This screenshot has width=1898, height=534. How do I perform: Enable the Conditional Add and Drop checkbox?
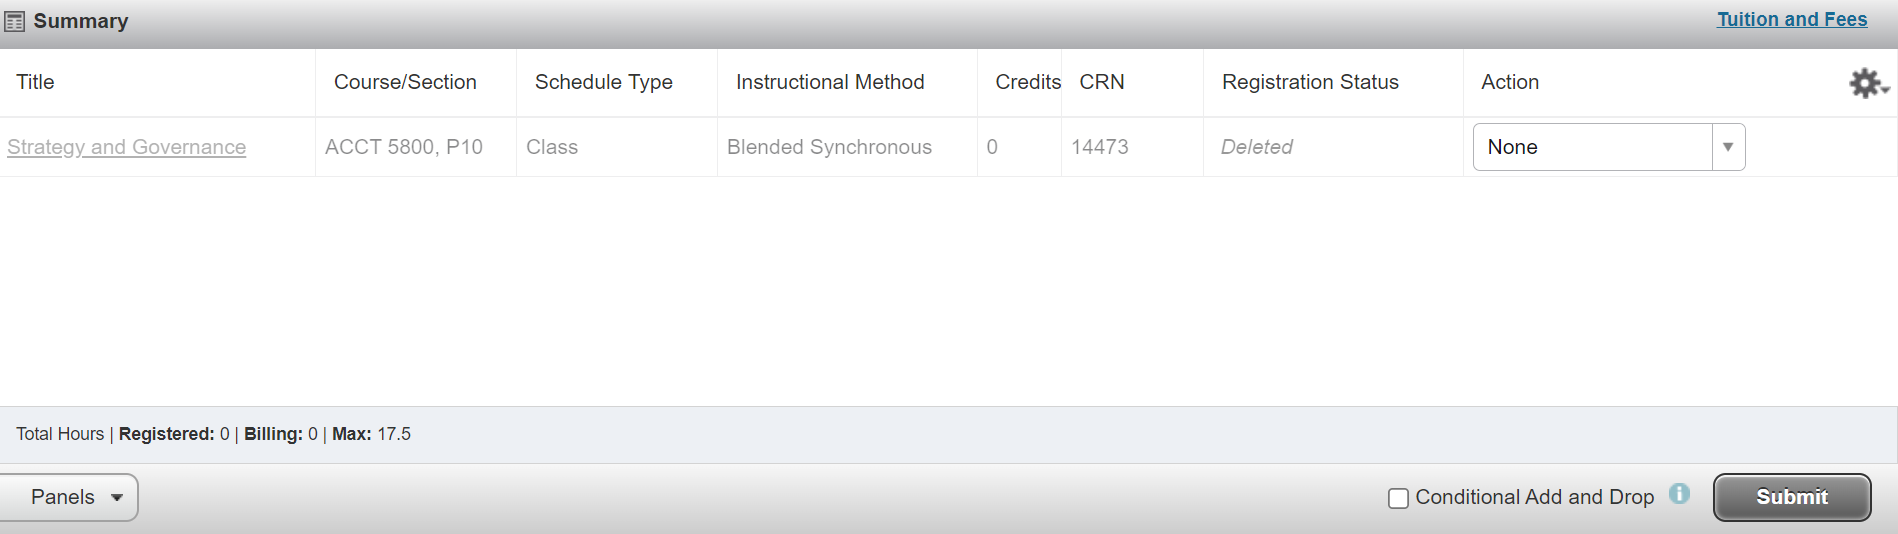1398,498
